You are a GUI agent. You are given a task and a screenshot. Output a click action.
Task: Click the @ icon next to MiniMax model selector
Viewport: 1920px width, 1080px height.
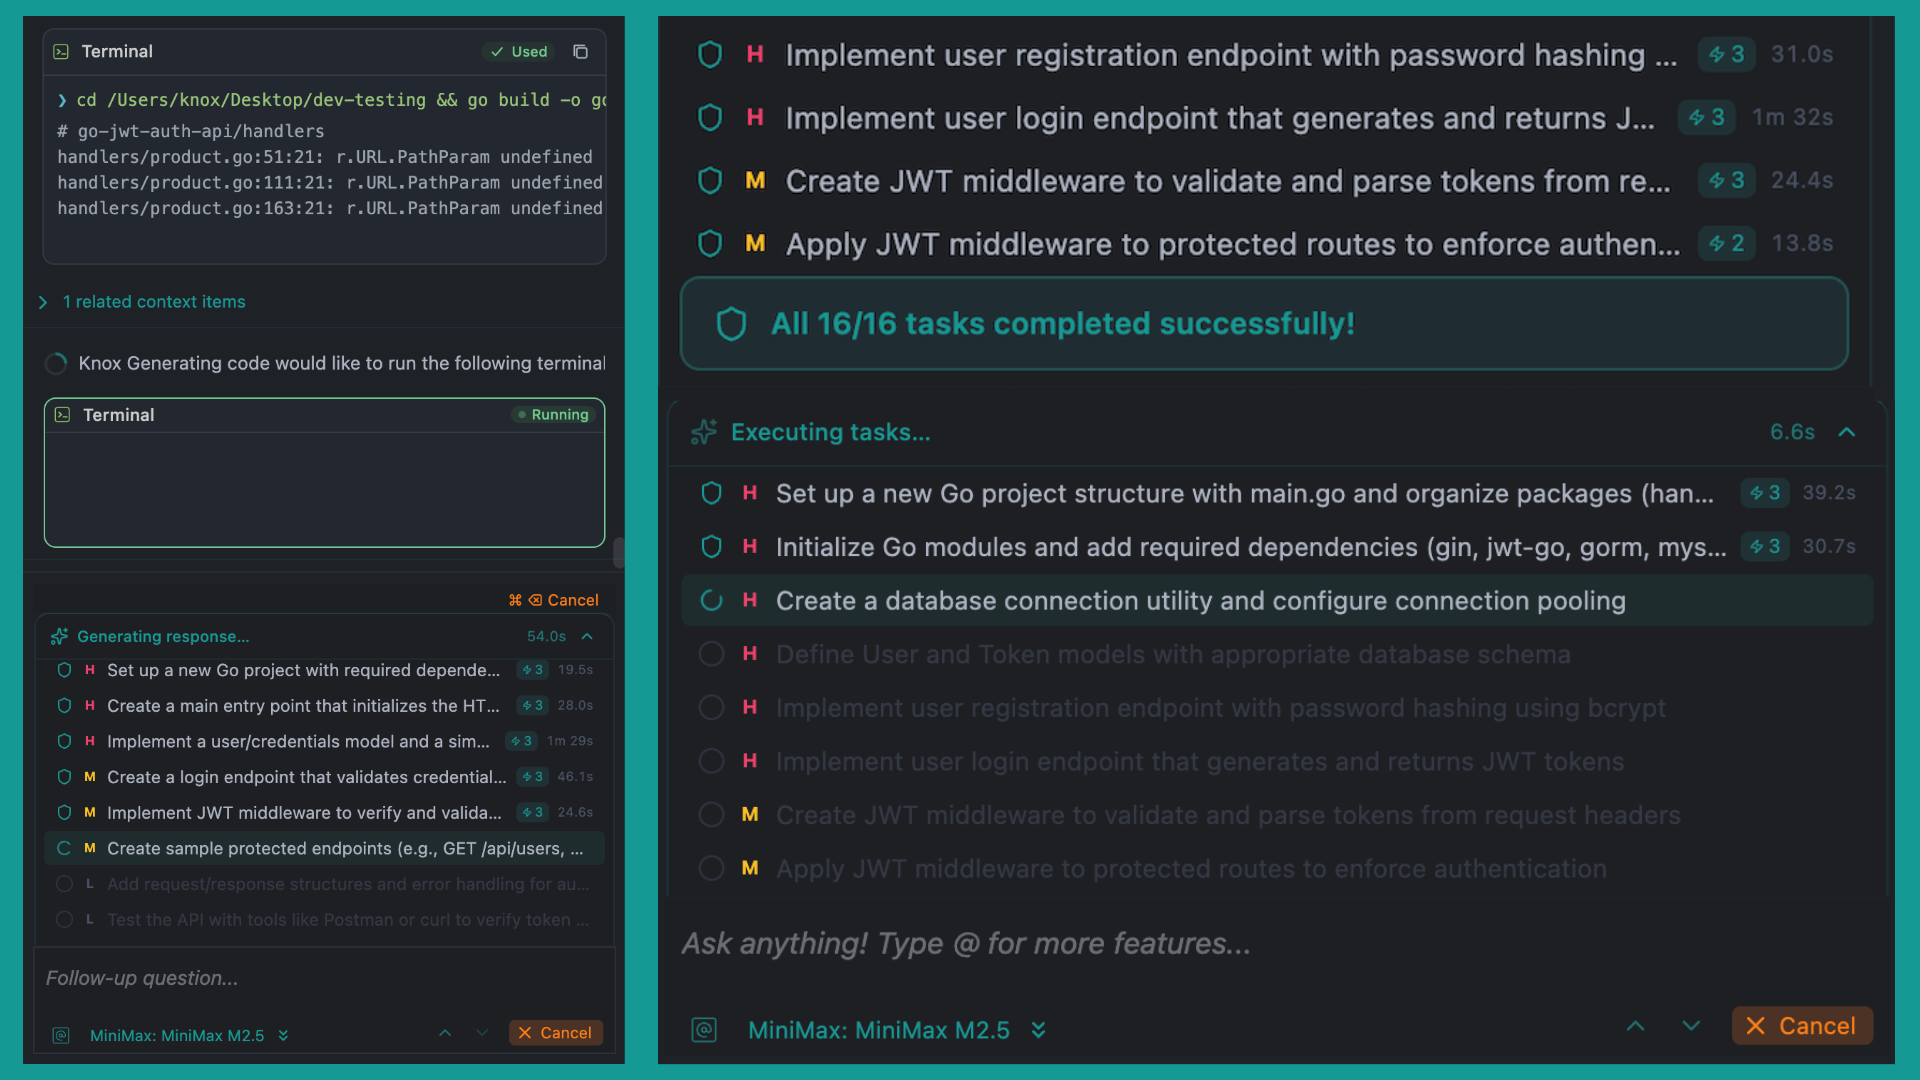(x=705, y=1030)
